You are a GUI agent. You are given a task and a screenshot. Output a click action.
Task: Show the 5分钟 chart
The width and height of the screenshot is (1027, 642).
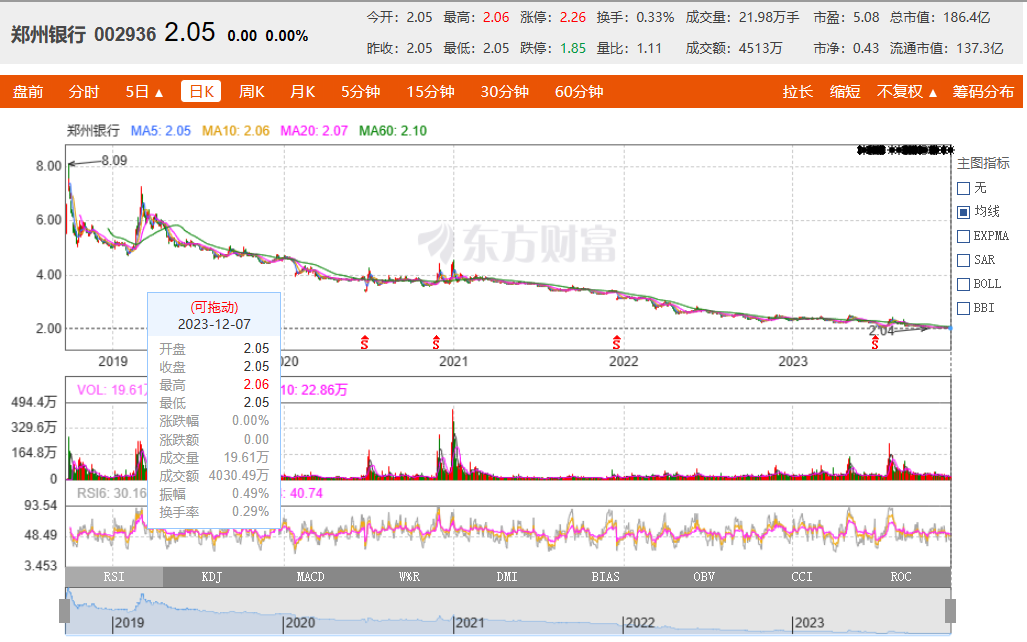click(360, 92)
